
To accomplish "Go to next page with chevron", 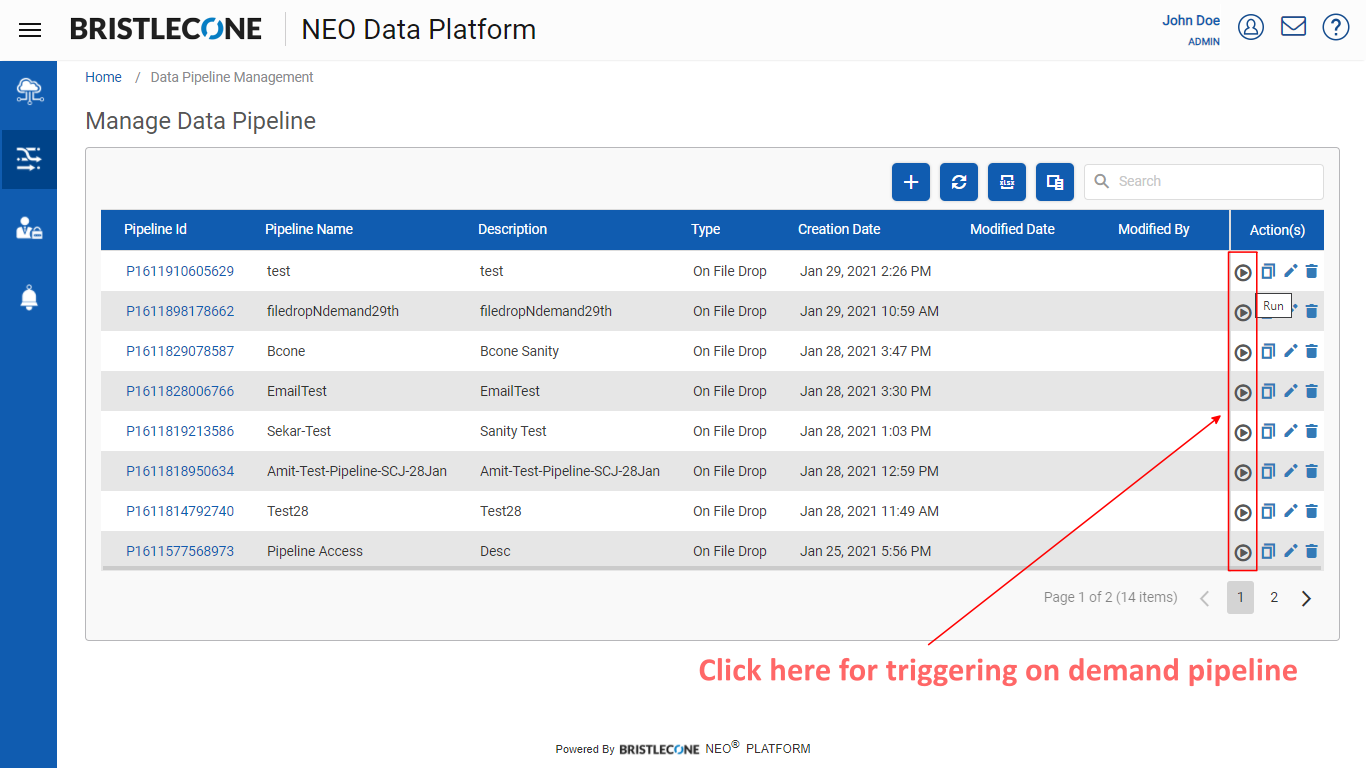I will click(x=1306, y=598).
